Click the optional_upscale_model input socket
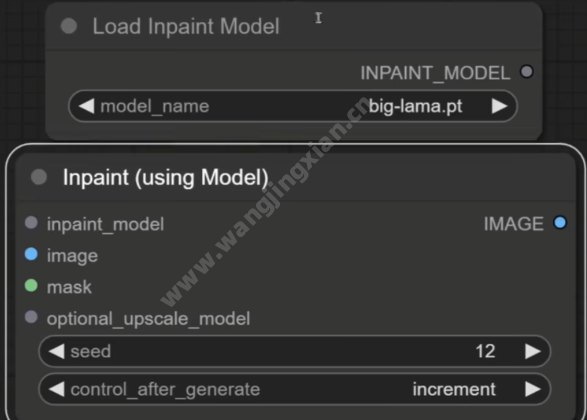This screenshot has width=587, height=420. pyautogui.click(x=31, y=317)
